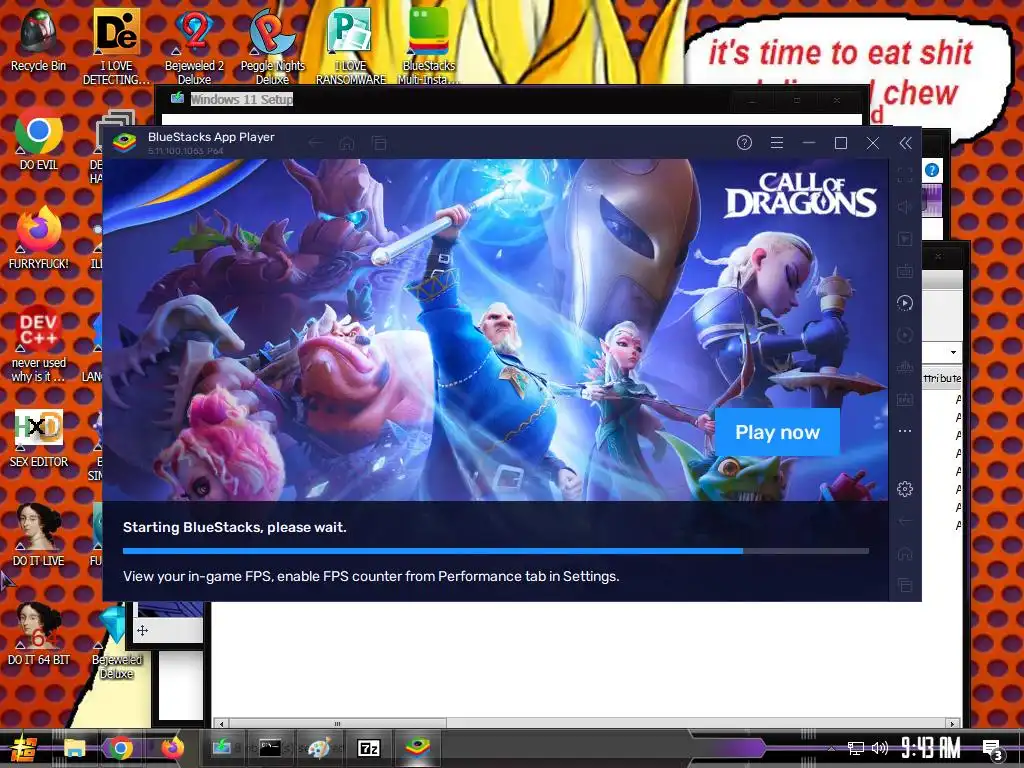Click the multi-window tabs icon in BlueStacks title bar
This screenshot has height=768, width=1024.
379,143
